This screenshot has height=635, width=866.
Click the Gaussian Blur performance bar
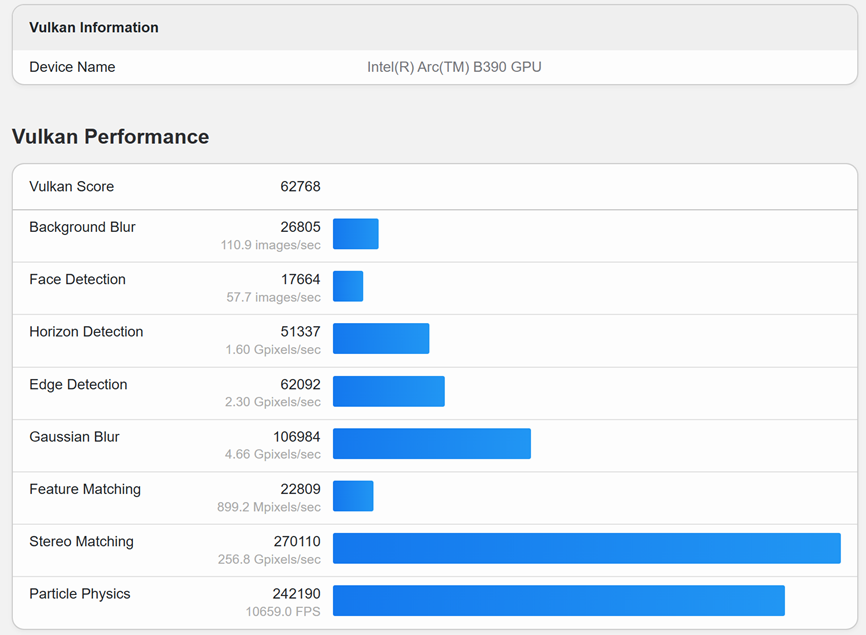(x=431, y=443)
